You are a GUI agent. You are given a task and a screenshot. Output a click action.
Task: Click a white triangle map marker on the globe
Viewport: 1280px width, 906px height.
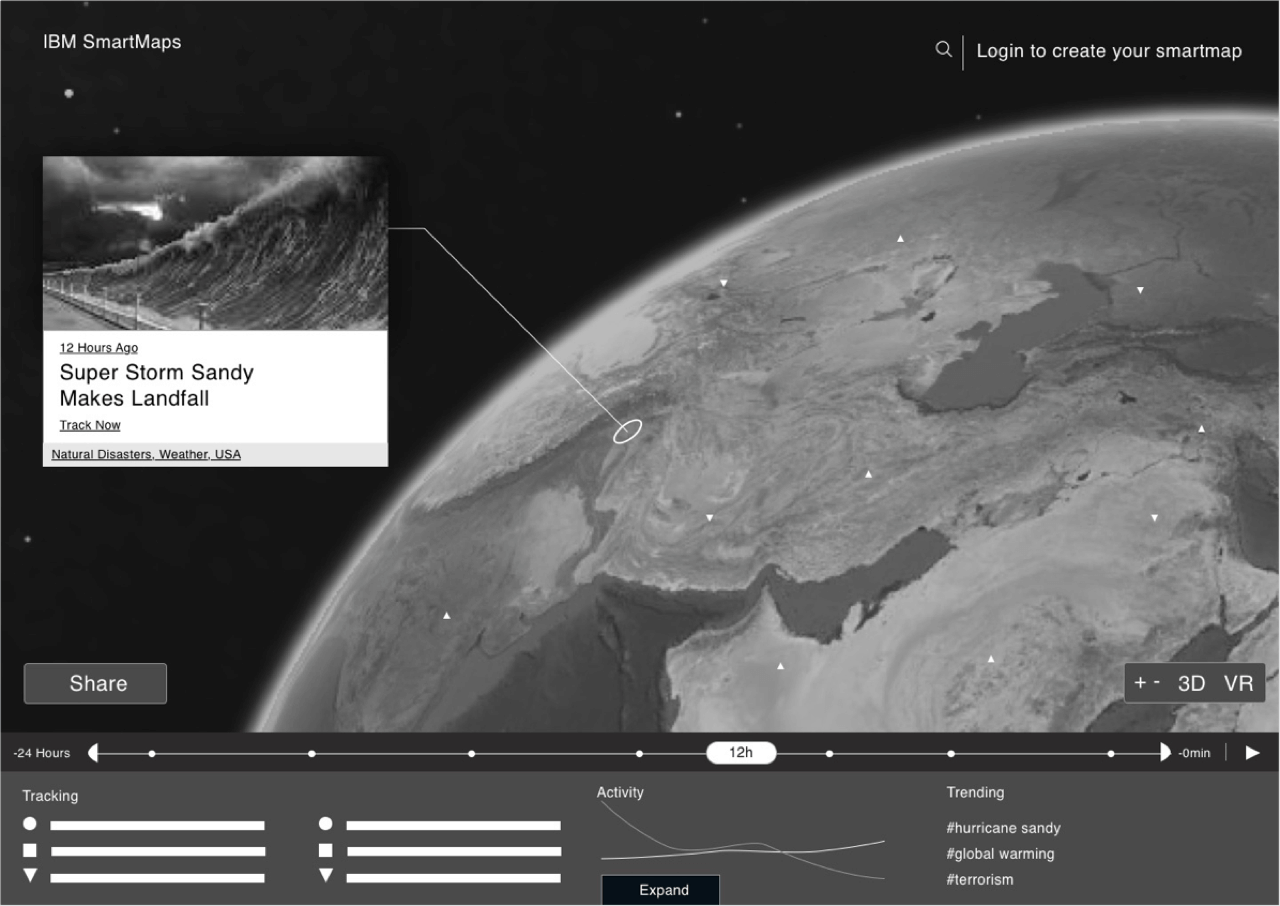[x=899, y=238]
